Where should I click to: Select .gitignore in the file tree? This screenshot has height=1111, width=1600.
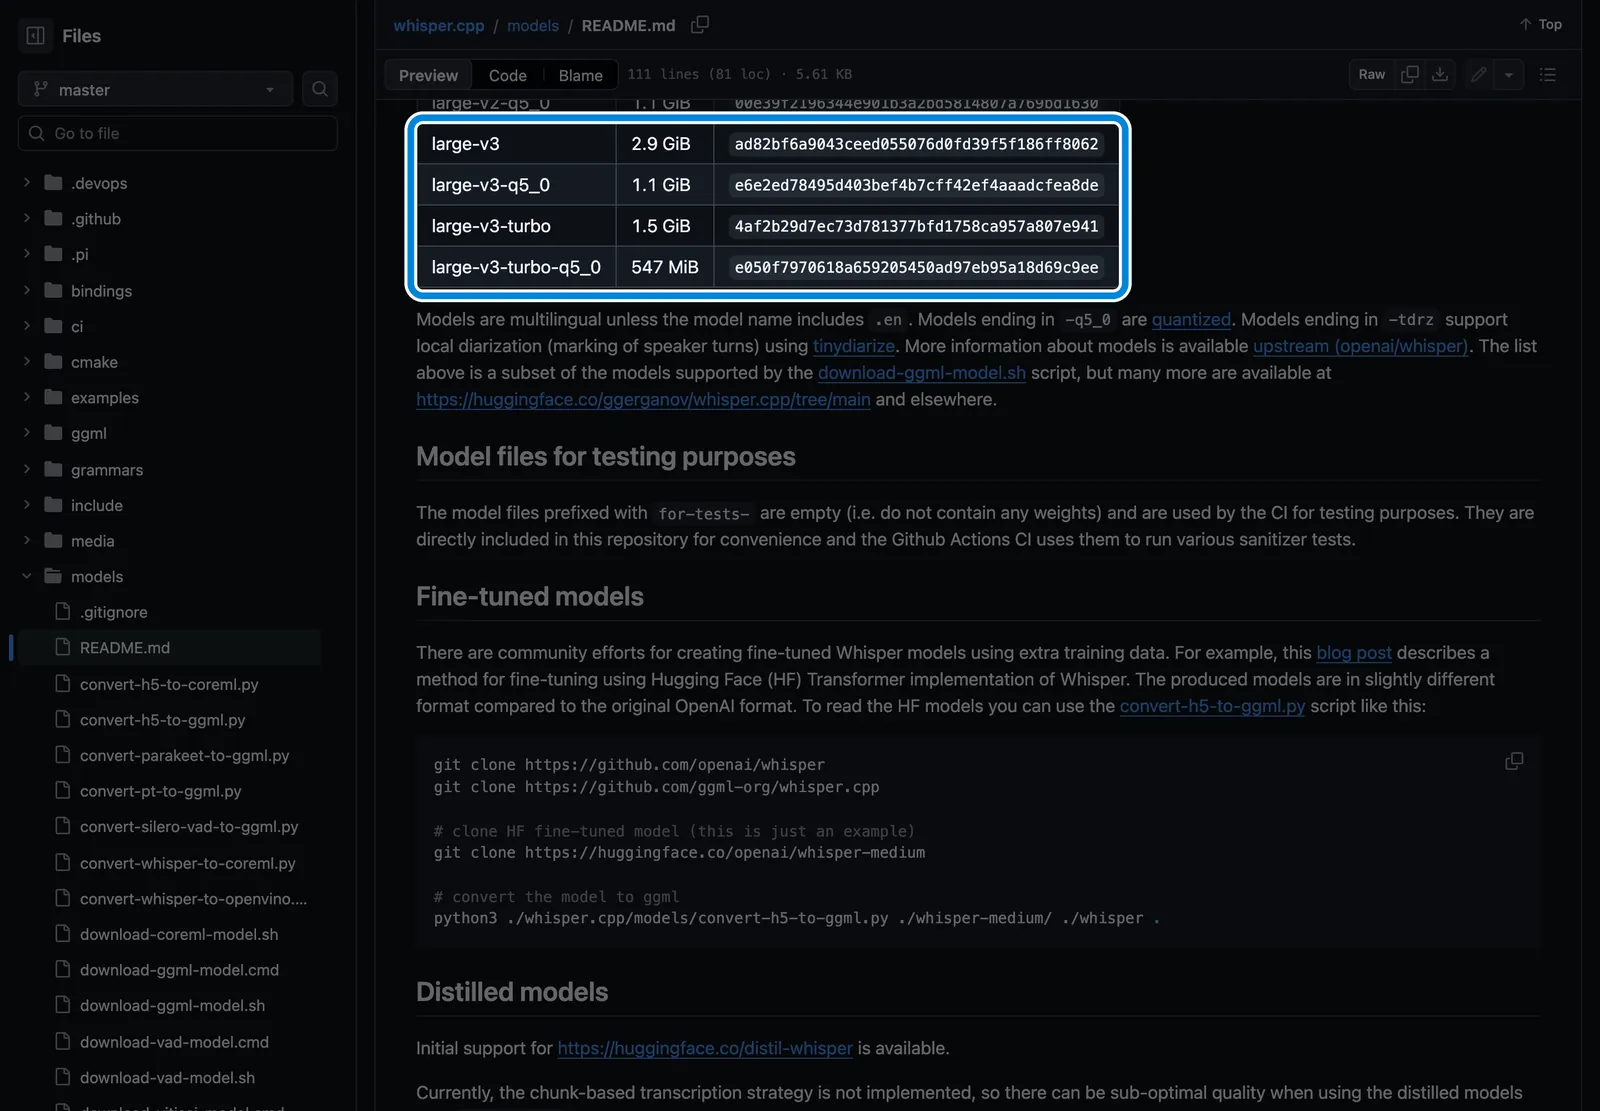tap(114, 612)
